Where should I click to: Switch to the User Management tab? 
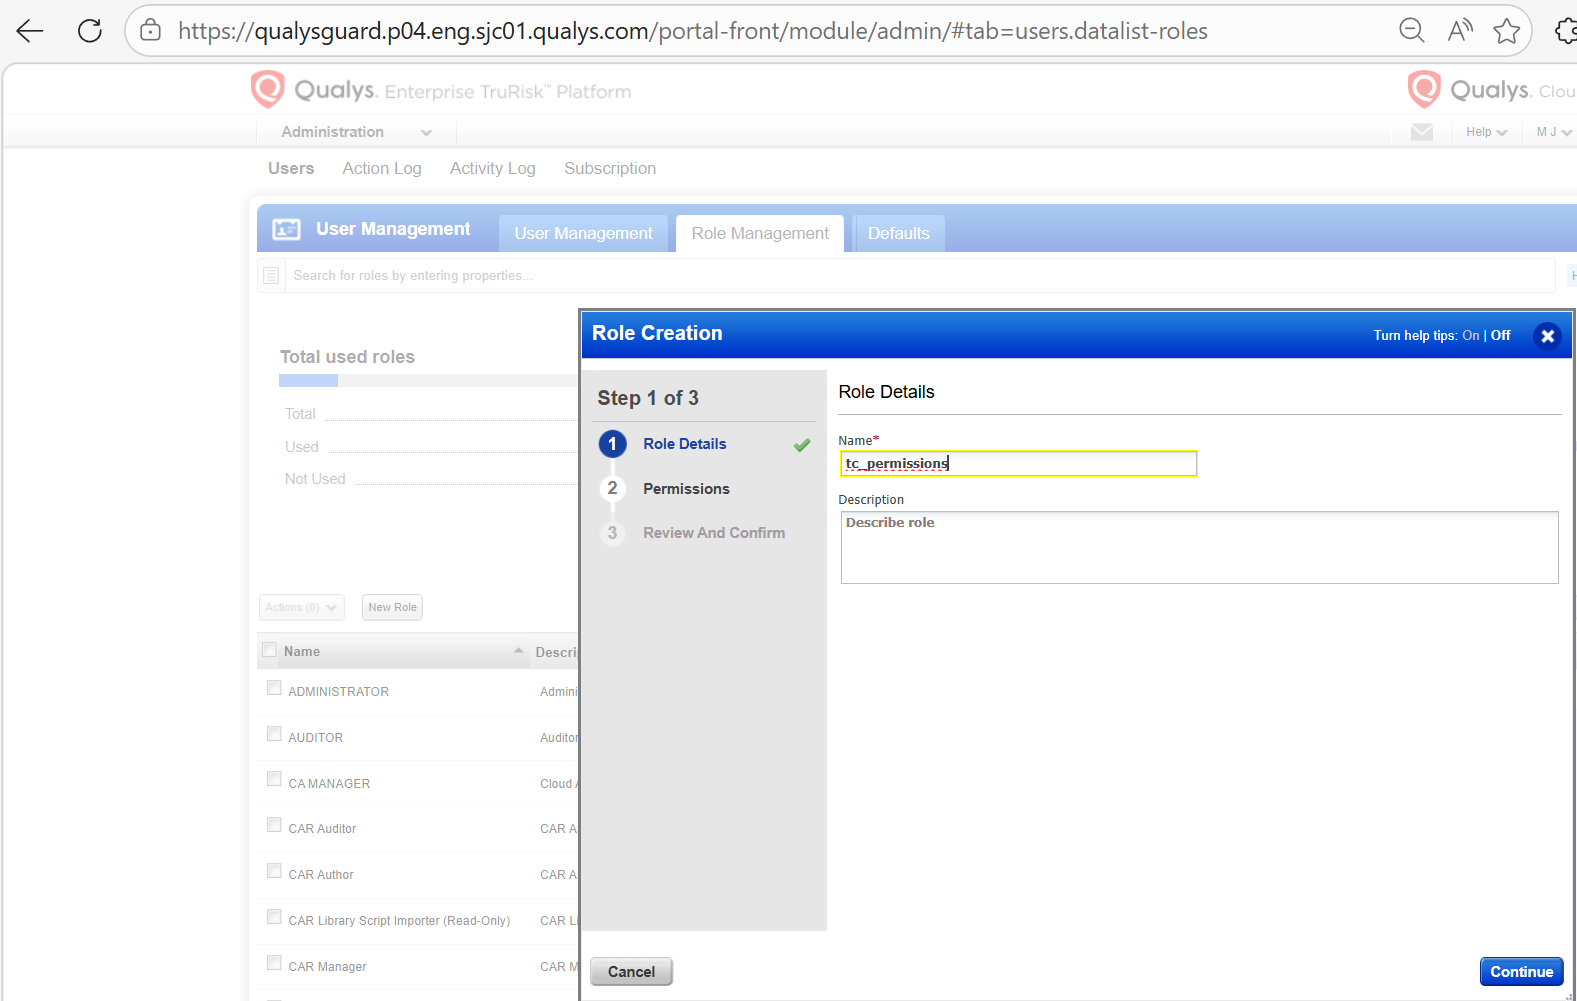[x=583, y=233]
